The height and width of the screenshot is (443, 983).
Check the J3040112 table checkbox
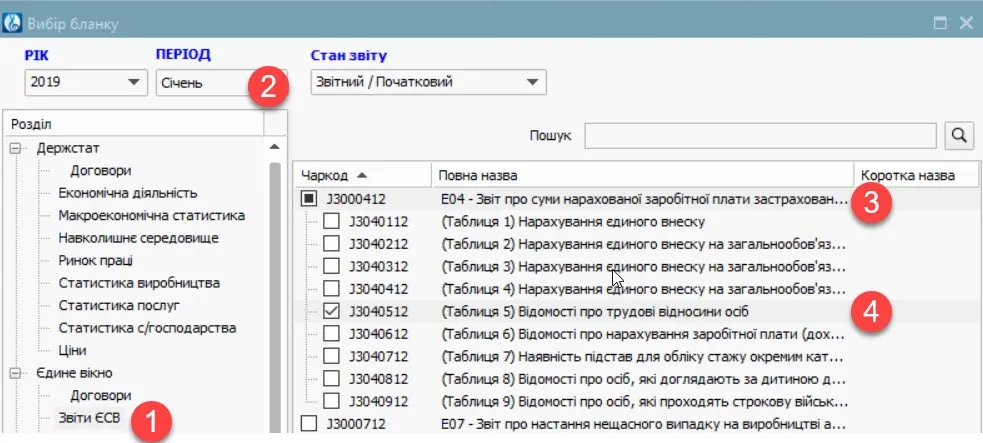pos(331,221)
